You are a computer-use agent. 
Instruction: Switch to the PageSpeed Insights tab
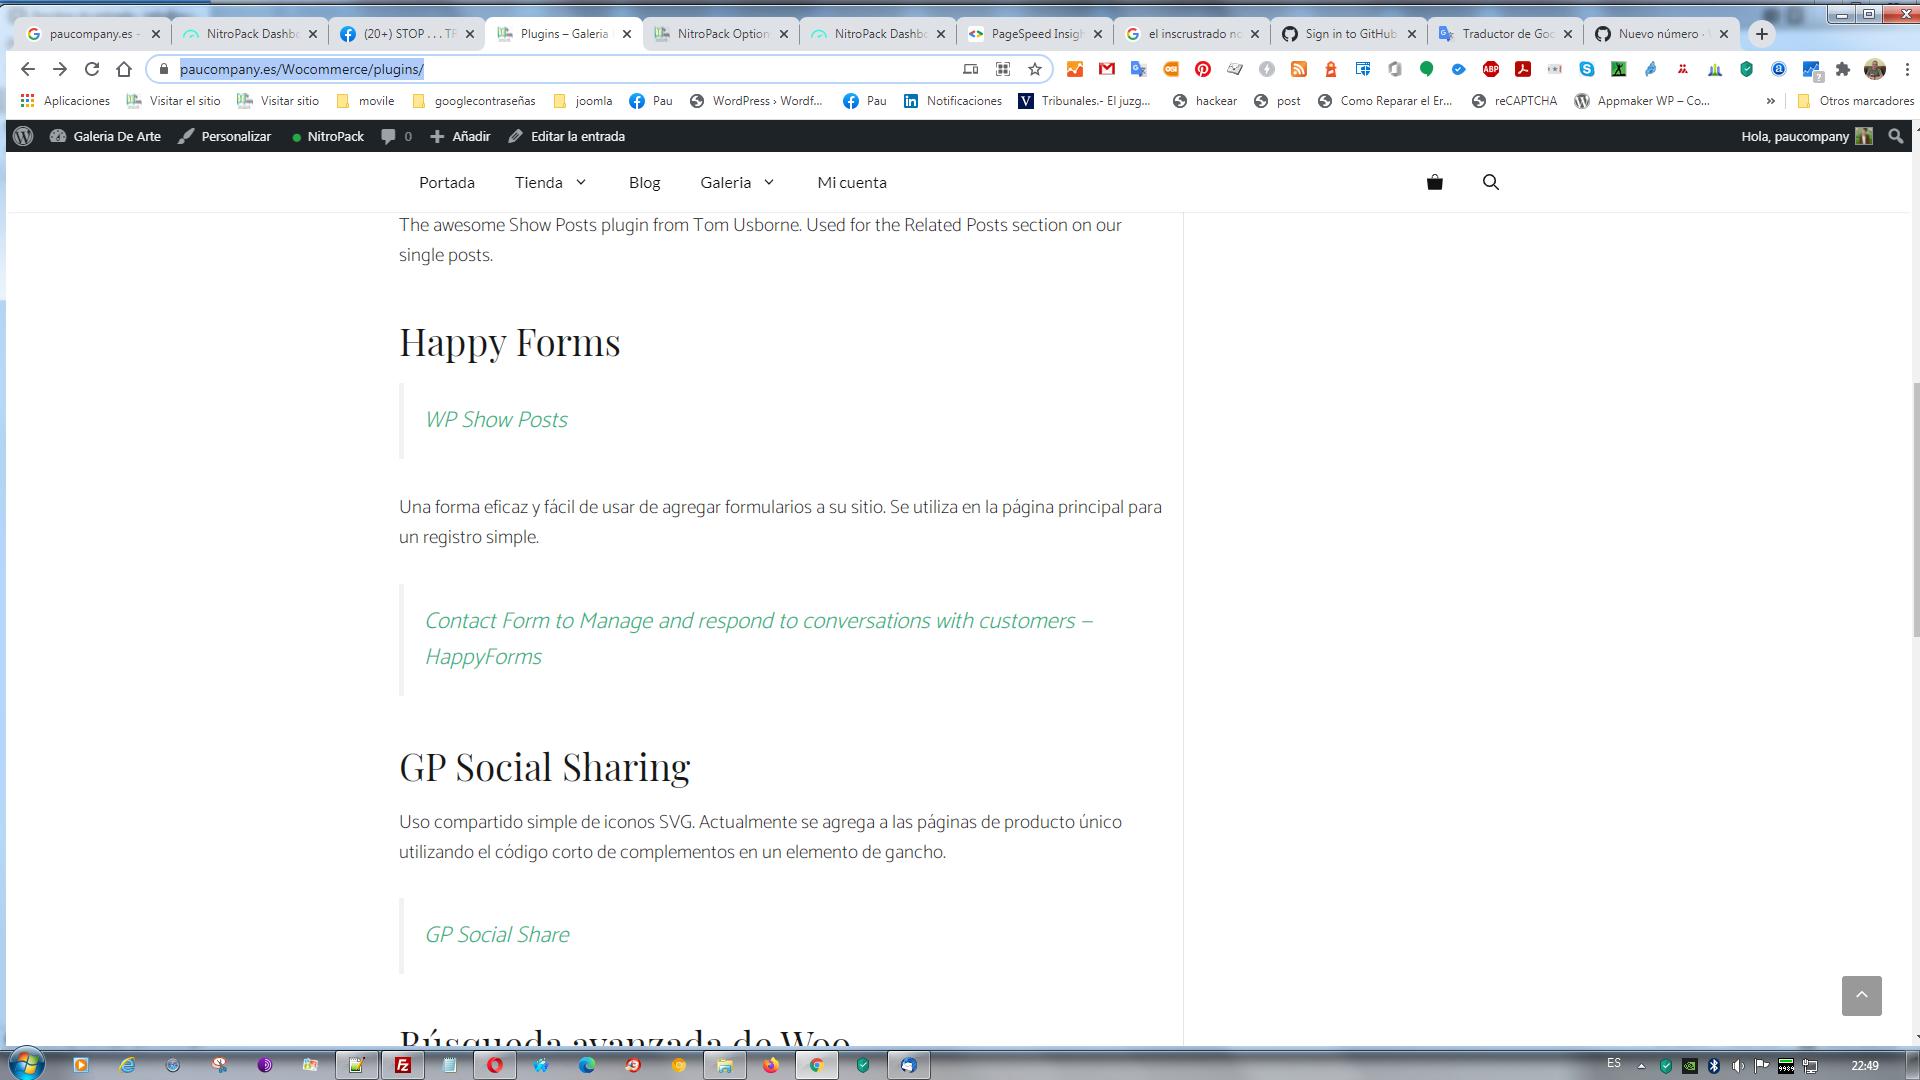[x=1035, y=33]
